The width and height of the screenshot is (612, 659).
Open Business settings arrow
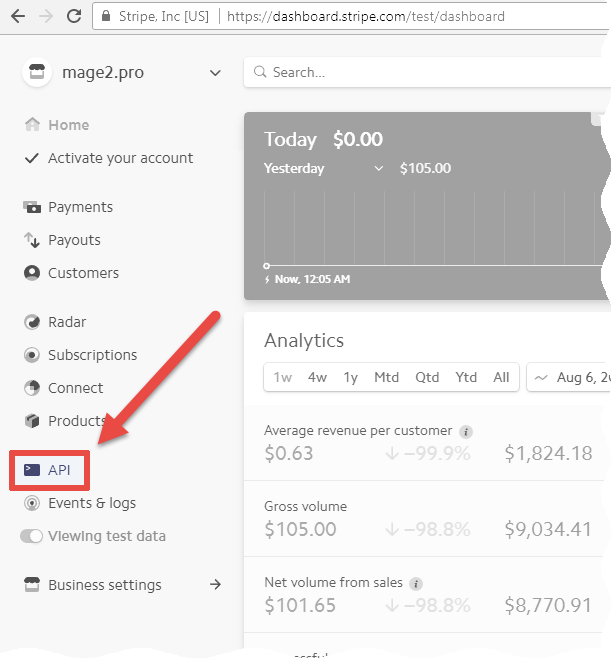(x=216, y=584)
